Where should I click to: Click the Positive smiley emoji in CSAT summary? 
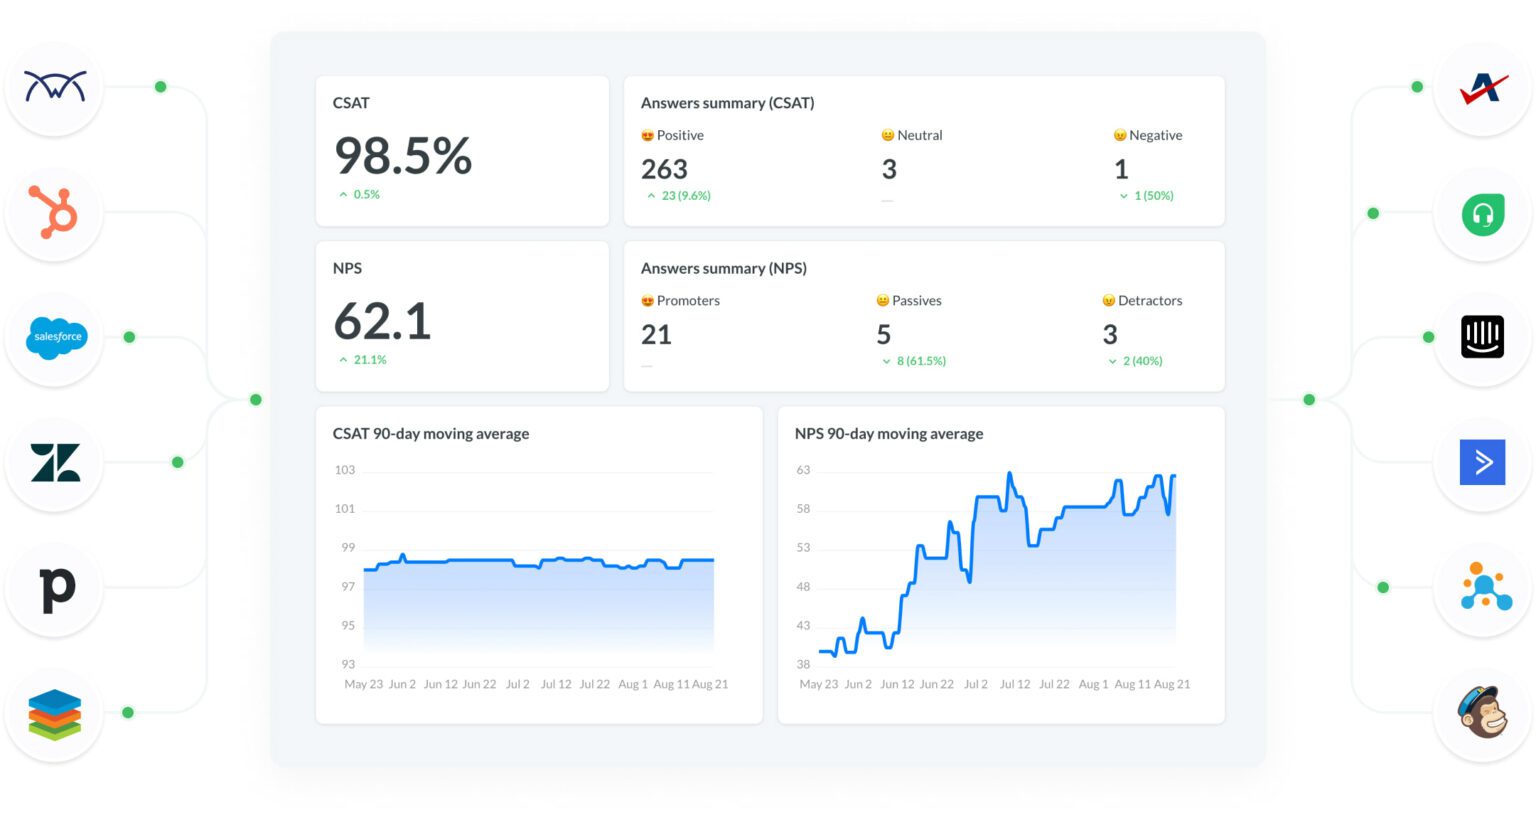pyautogui.click(x=648, y=135)
